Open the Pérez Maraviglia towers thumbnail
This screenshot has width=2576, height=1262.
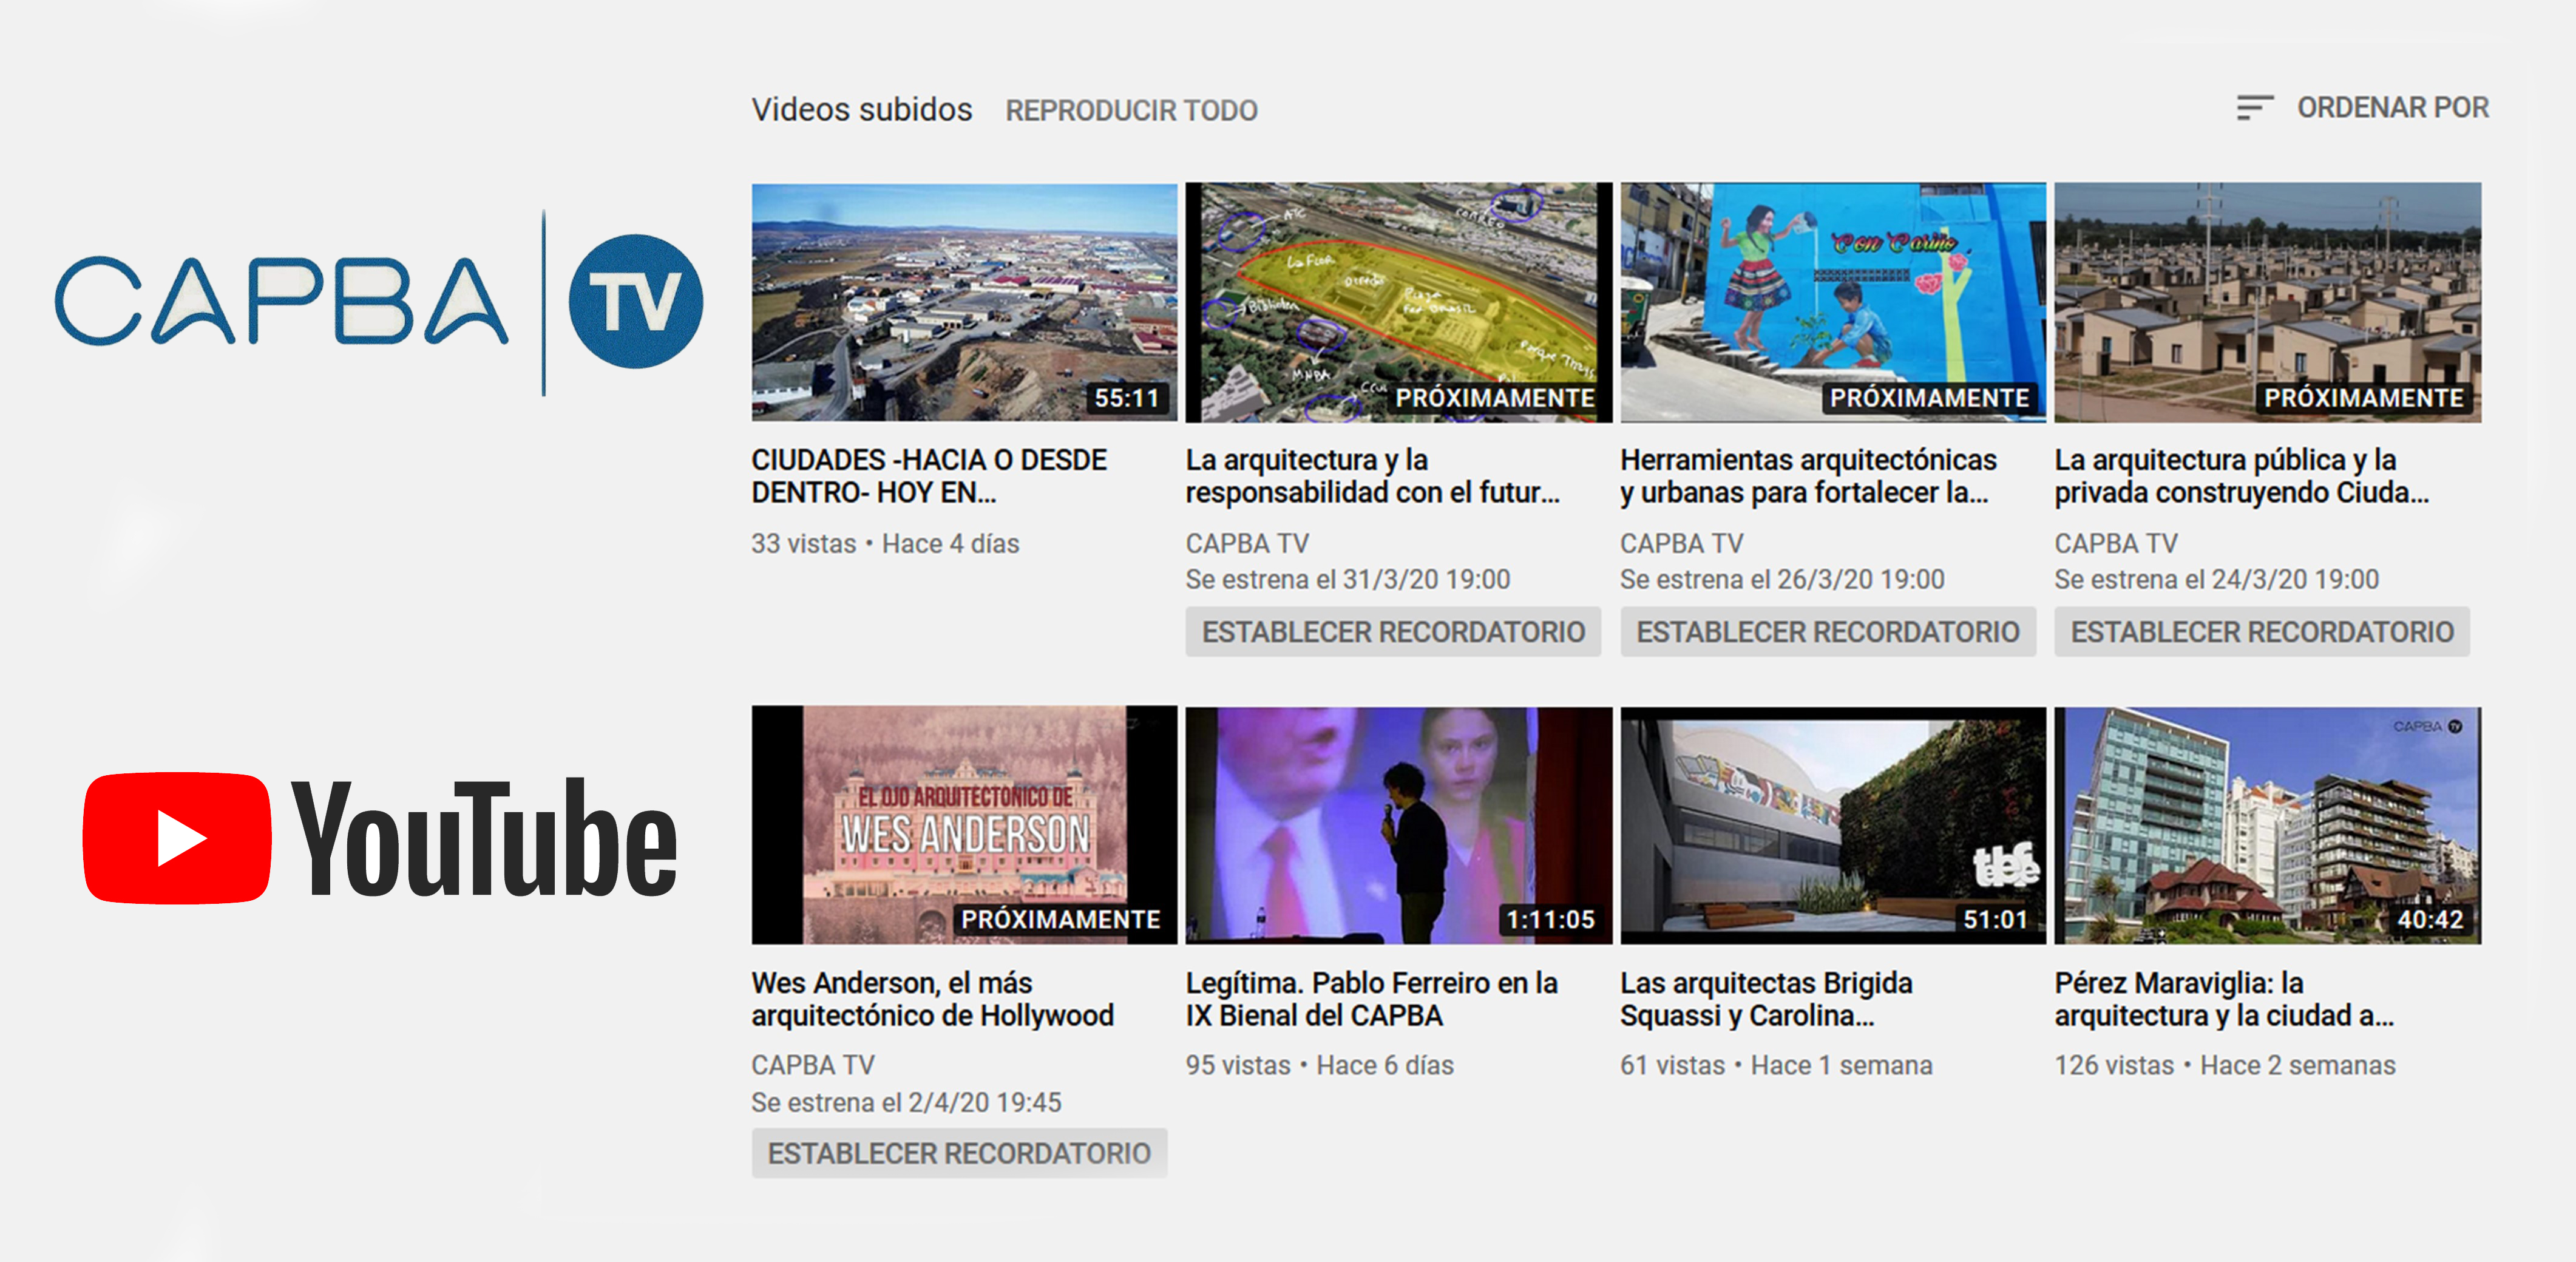2267,825
